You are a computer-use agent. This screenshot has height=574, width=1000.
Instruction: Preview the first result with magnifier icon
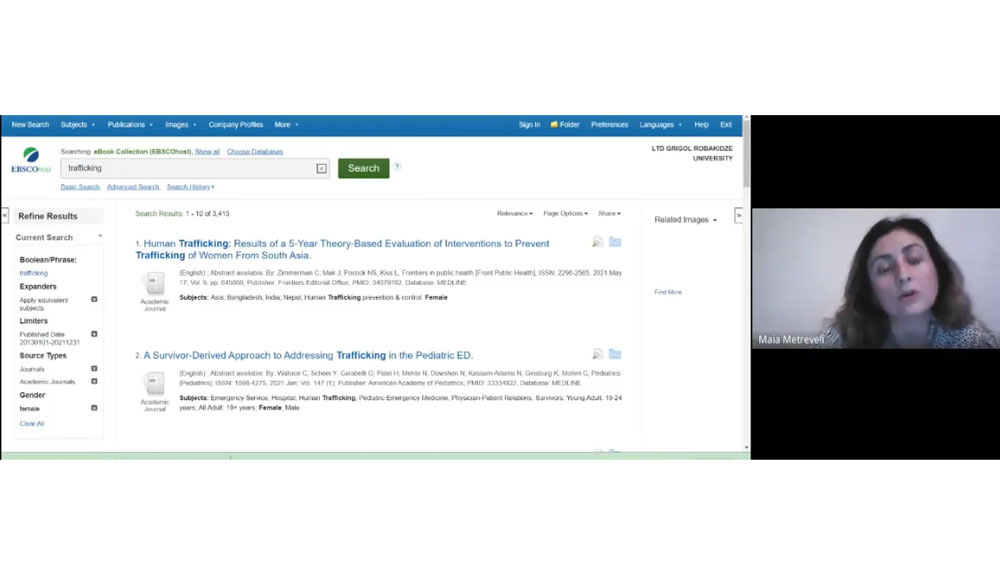coord(598,242)
